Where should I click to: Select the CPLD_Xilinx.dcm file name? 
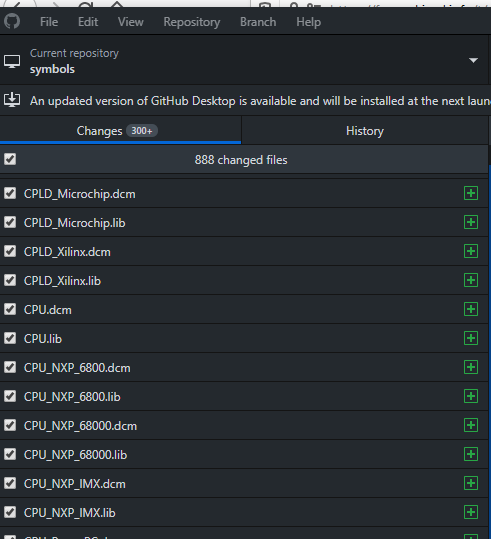[67, 252]
